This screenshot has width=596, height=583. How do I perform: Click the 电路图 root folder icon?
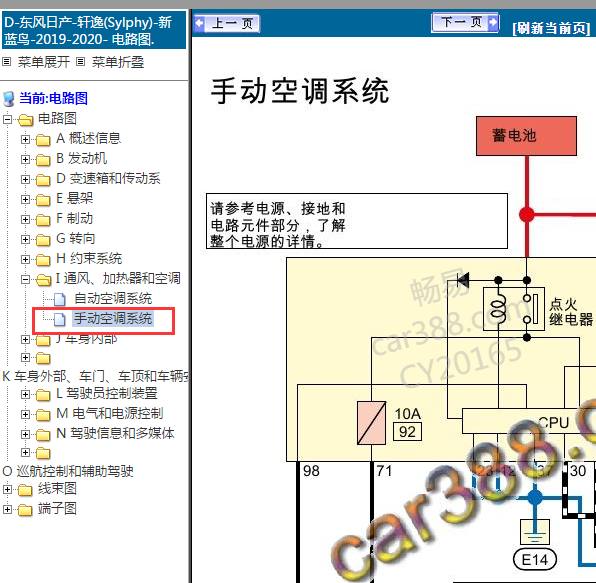pyautogui.click(x=25, y=120)
